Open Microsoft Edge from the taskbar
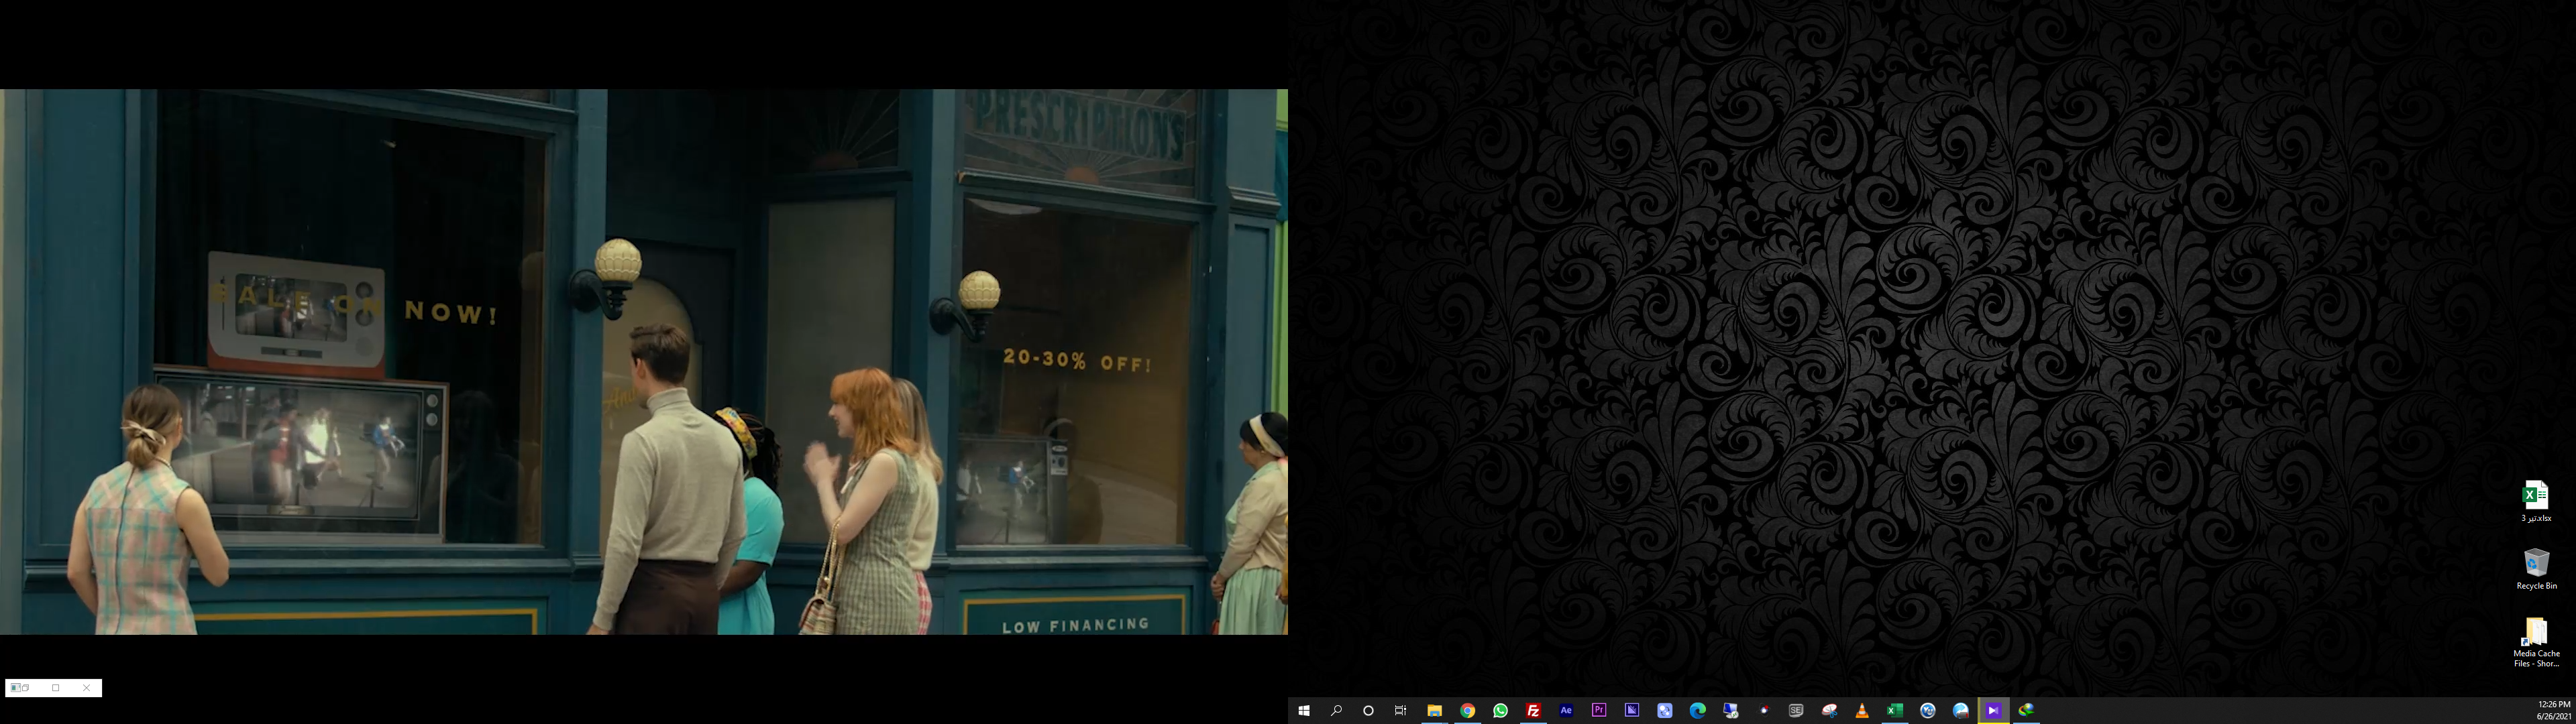 1697,710
